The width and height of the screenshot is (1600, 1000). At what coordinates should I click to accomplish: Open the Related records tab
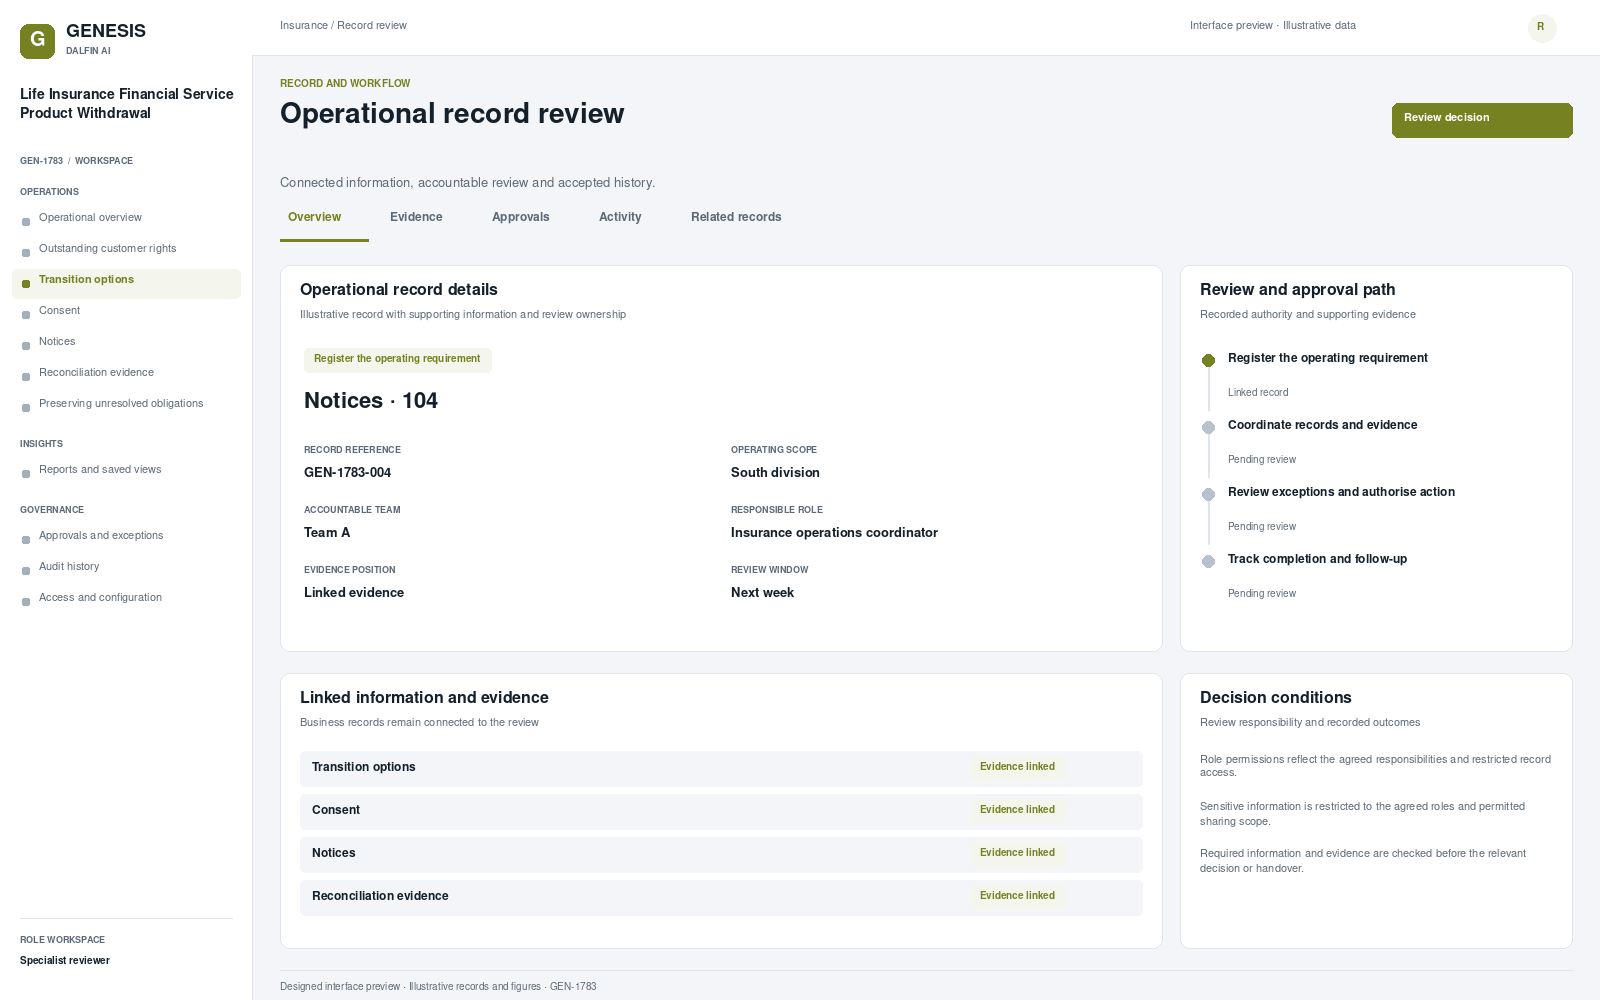pos(736,217)
